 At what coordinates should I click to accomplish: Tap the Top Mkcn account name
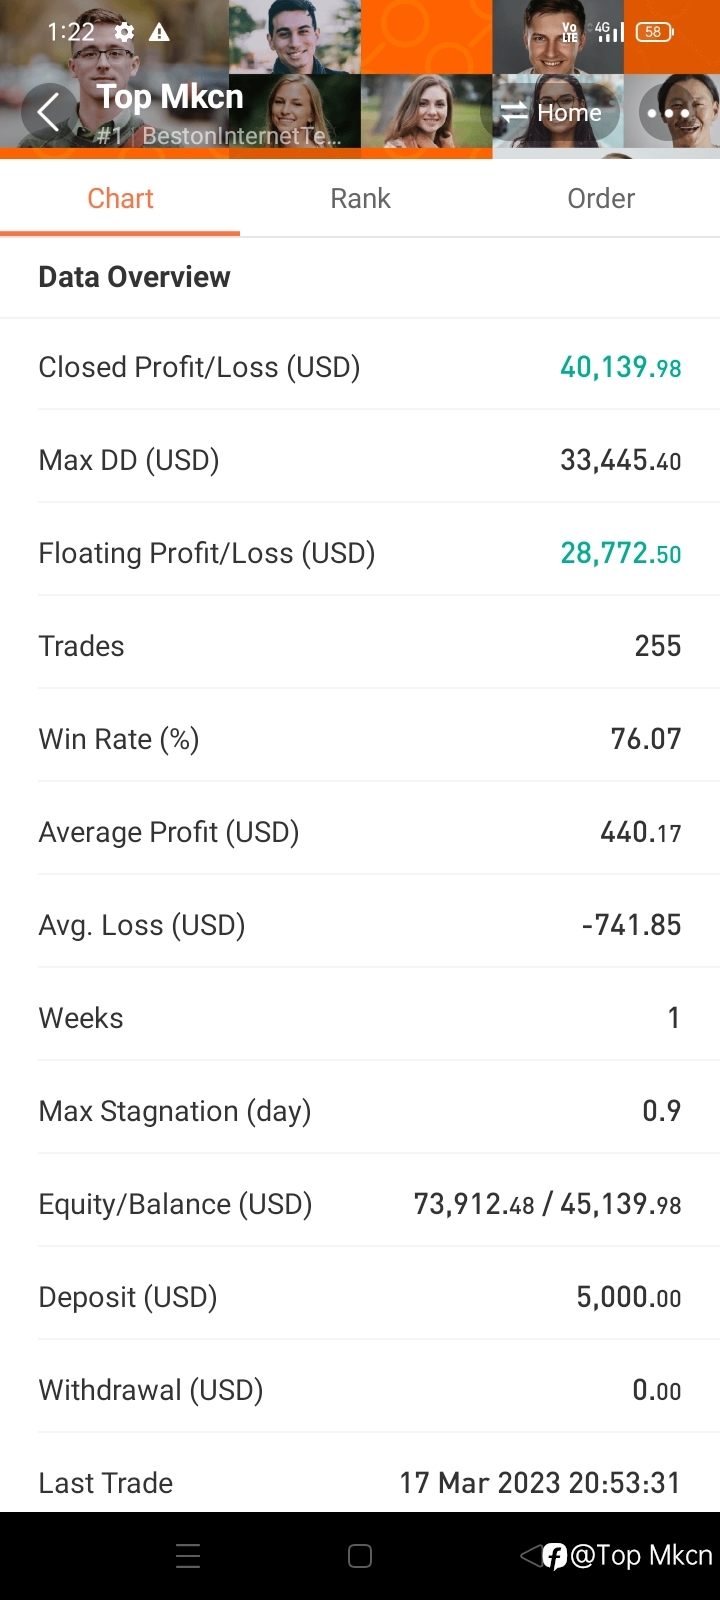tap(170, 97)
